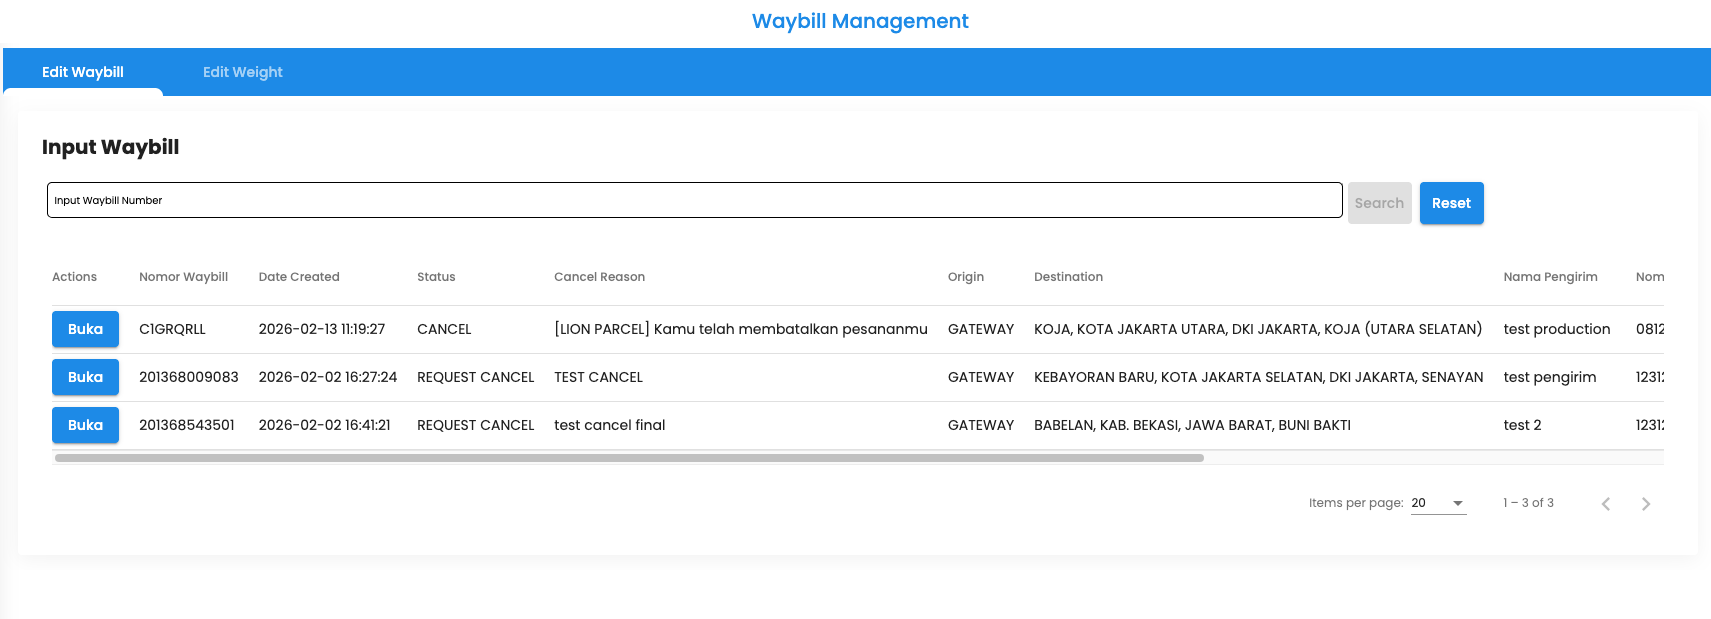The height and width of the screenshot is (619, 1711).
Task: Go to previous page using left chevron
Action: tap(1605, 504)
